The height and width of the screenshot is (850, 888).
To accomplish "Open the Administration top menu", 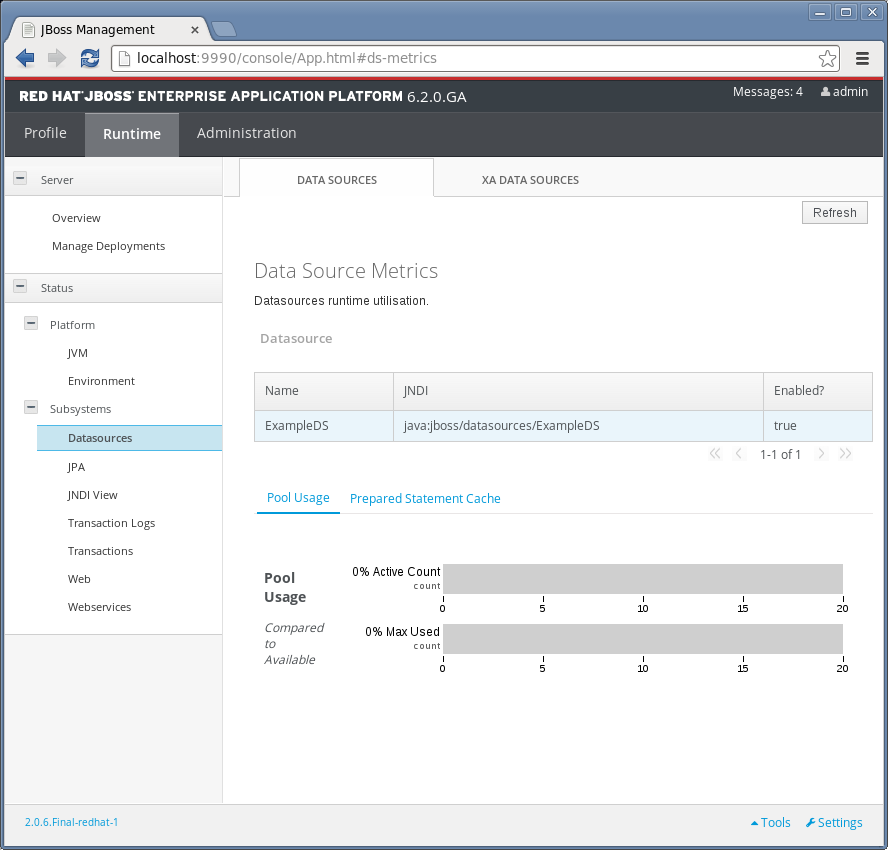I will (246, 133).
